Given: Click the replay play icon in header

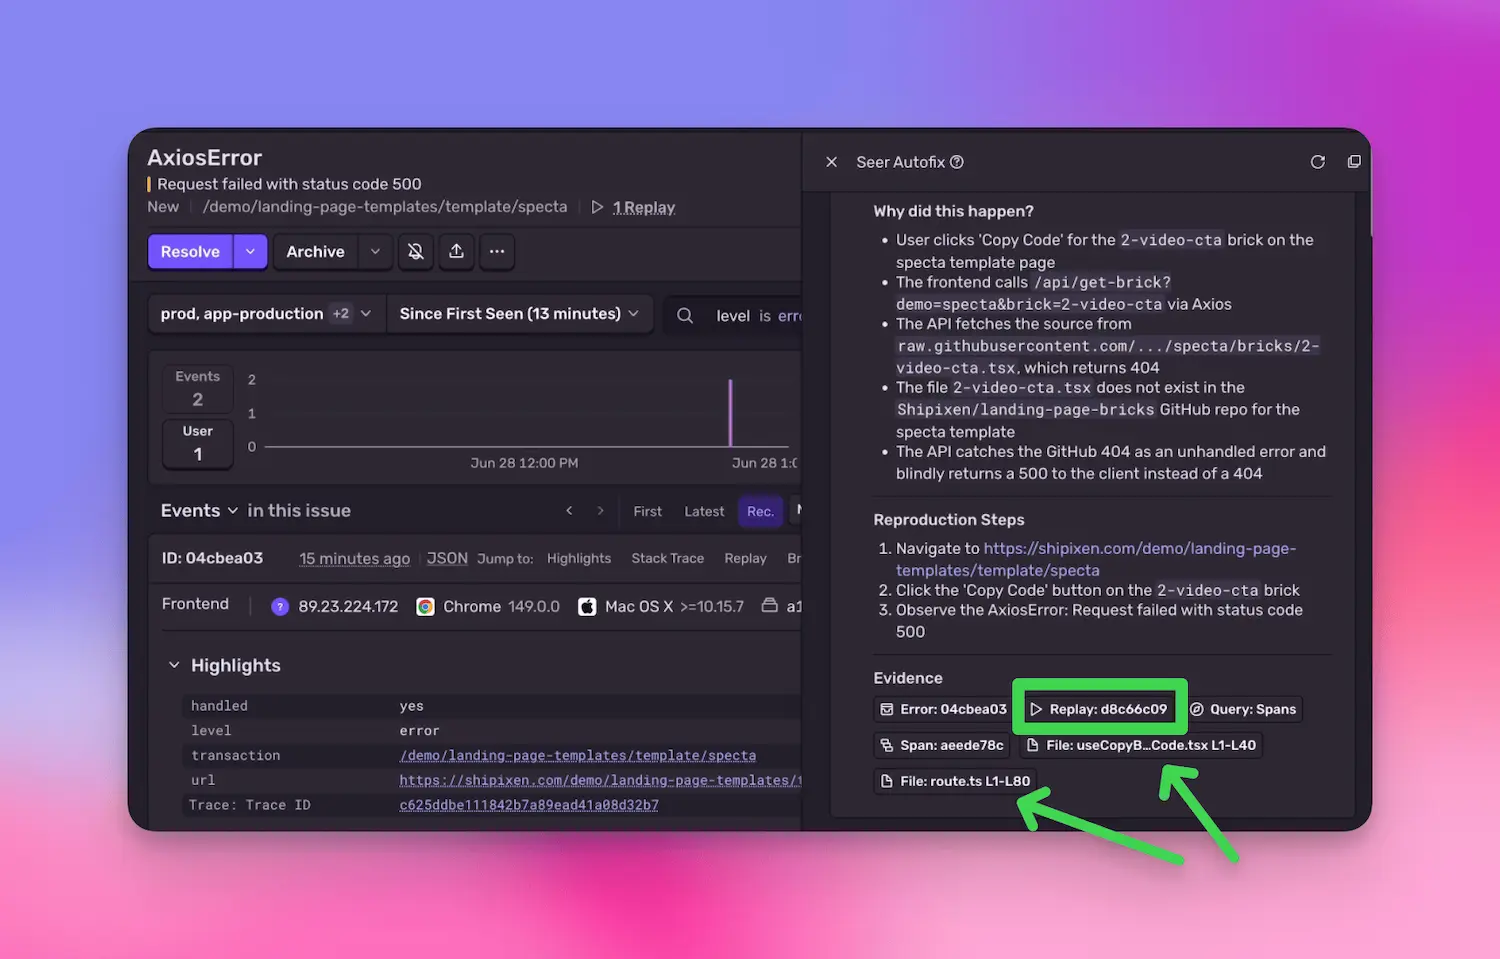Looking at the screenshot, I should point(597,207).
